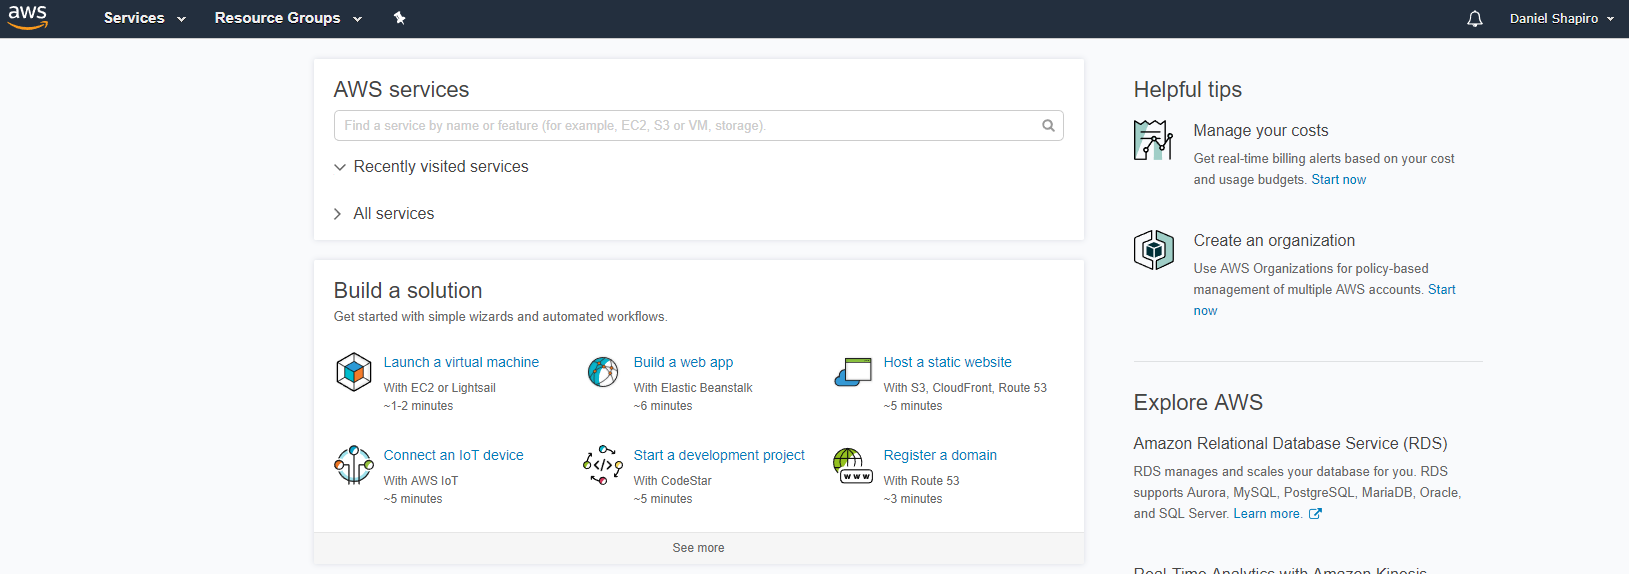Click the pin shortcuts icon in navbar
This screenshot has width=1629, height=574.
coord(399,18)
